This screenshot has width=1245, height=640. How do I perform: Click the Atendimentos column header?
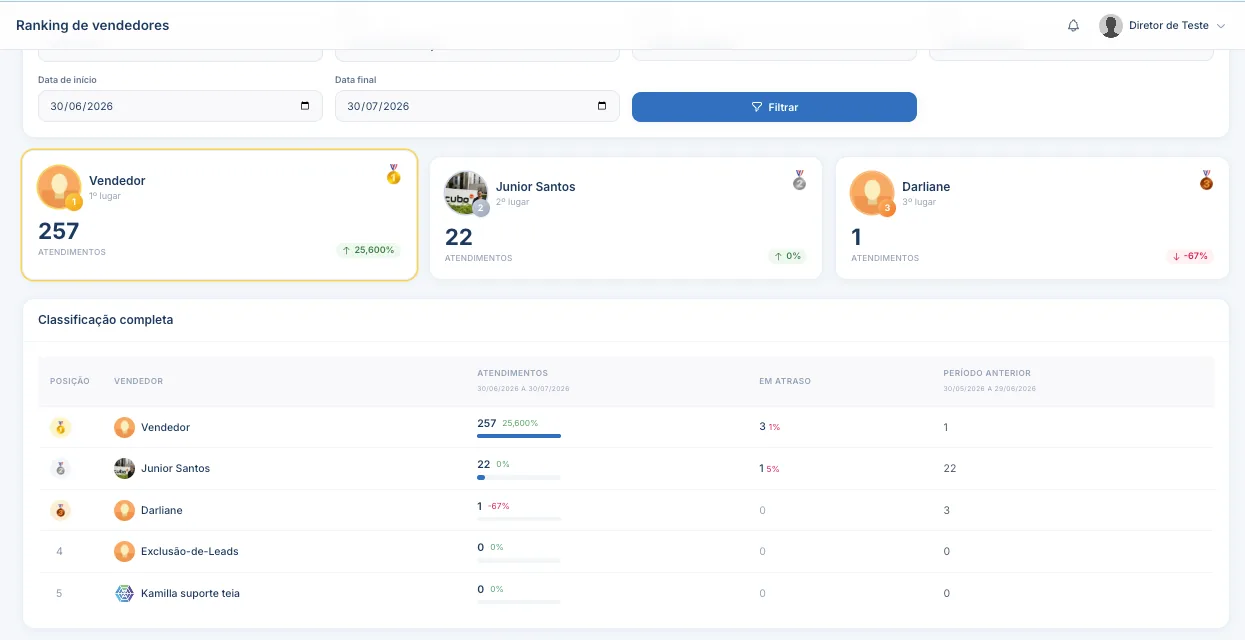pos(512,373)
